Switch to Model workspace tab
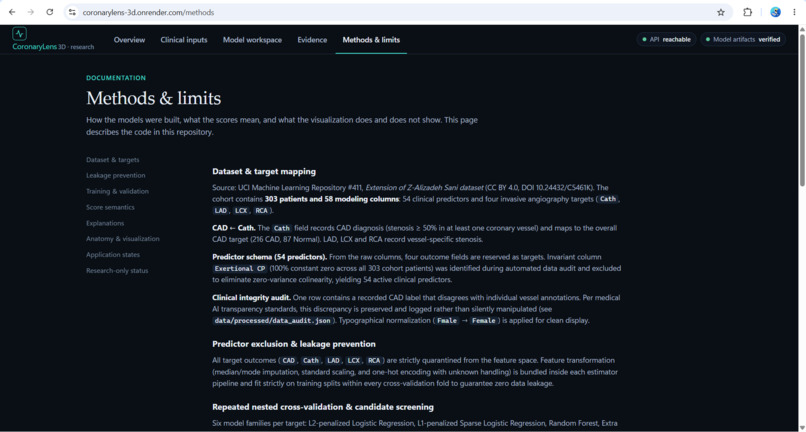Image resolution: width=806 pixels, height=432 pixels. pyautogui.click(x=252, y=40)
